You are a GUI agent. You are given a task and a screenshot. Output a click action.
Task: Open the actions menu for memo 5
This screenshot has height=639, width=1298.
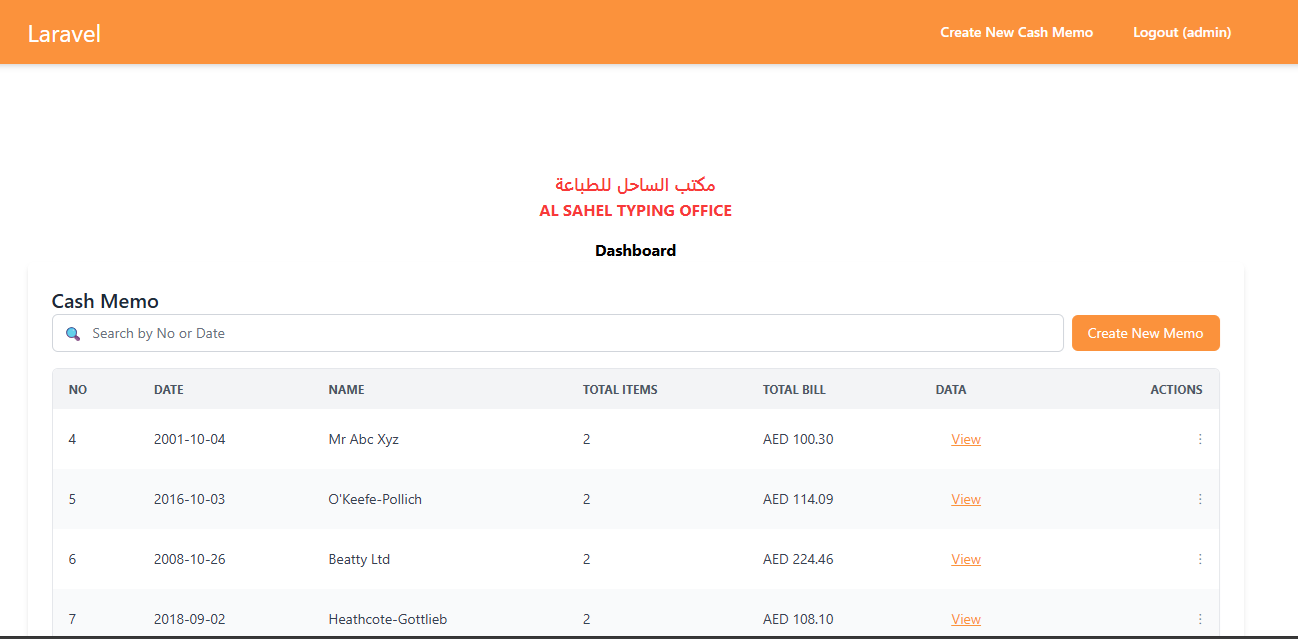click(1200, 498)
